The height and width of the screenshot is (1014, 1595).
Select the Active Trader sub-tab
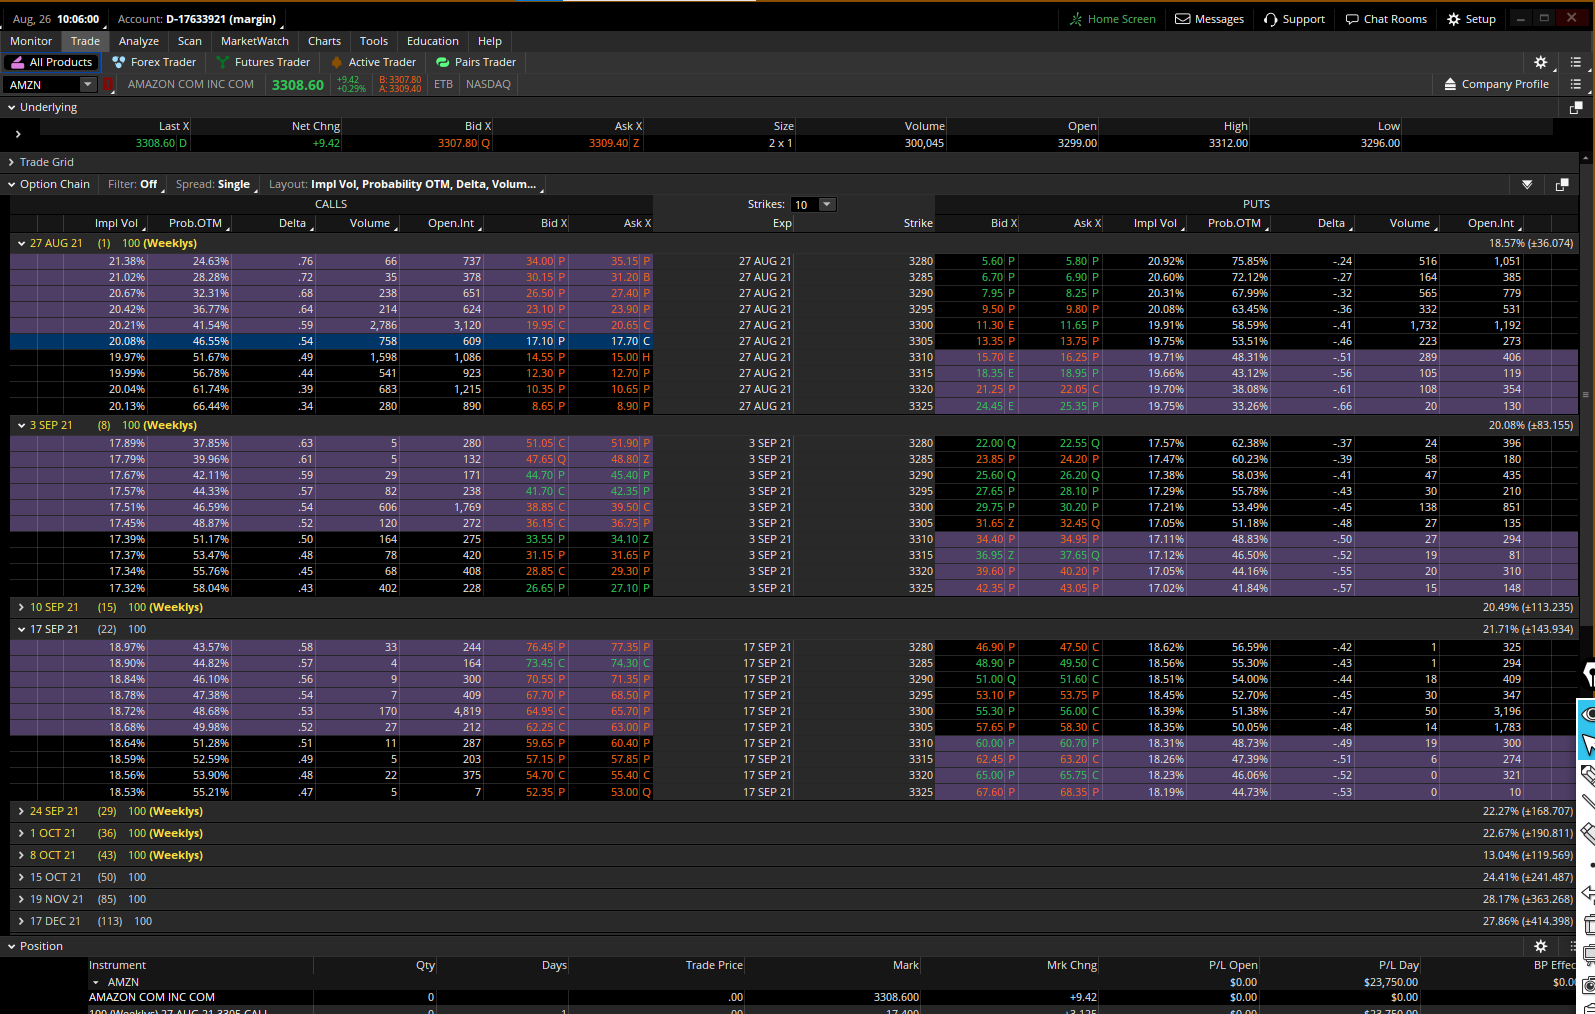(381, 62)
